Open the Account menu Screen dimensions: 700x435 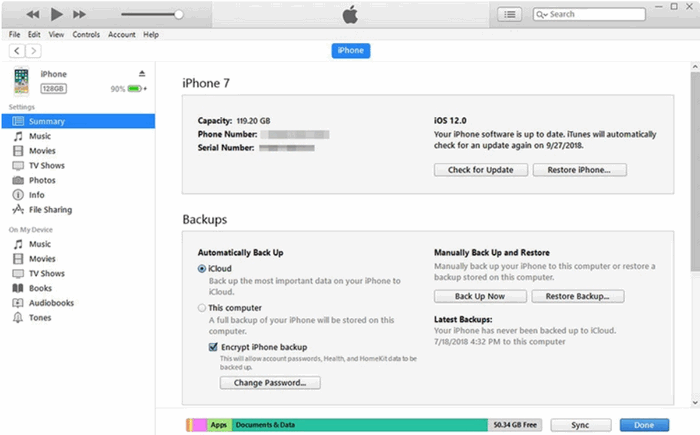click(121, 34)
